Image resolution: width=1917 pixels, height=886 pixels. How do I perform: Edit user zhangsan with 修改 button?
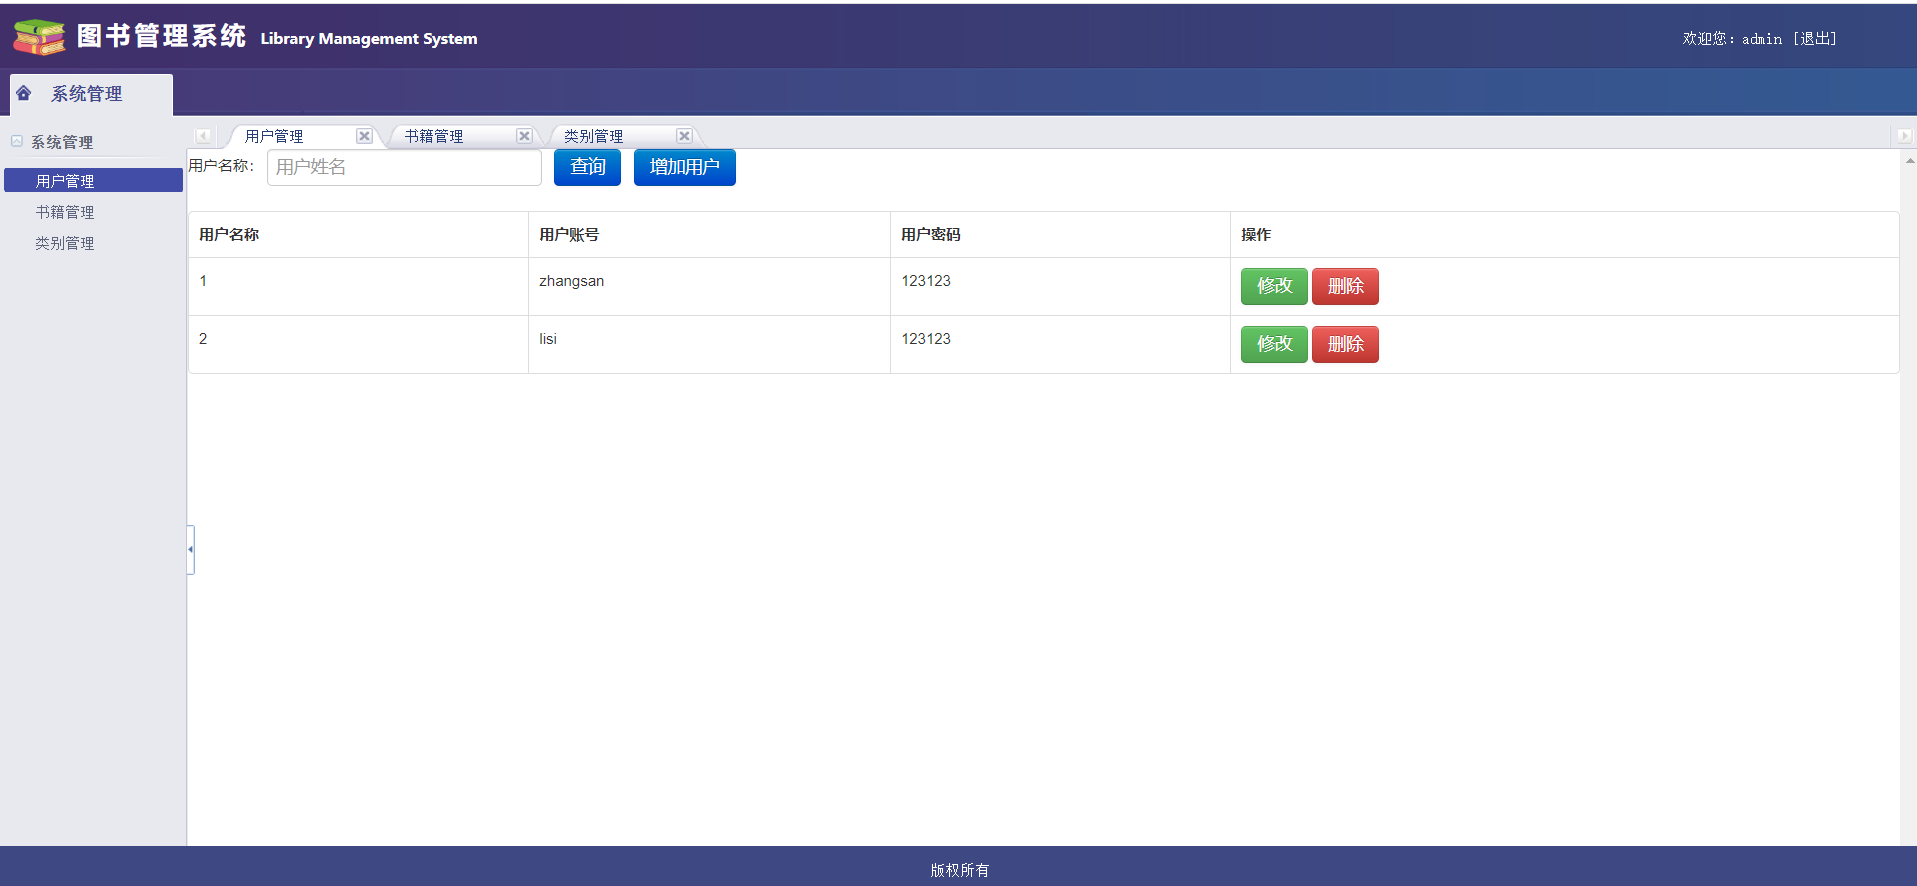coord(1274,286)
